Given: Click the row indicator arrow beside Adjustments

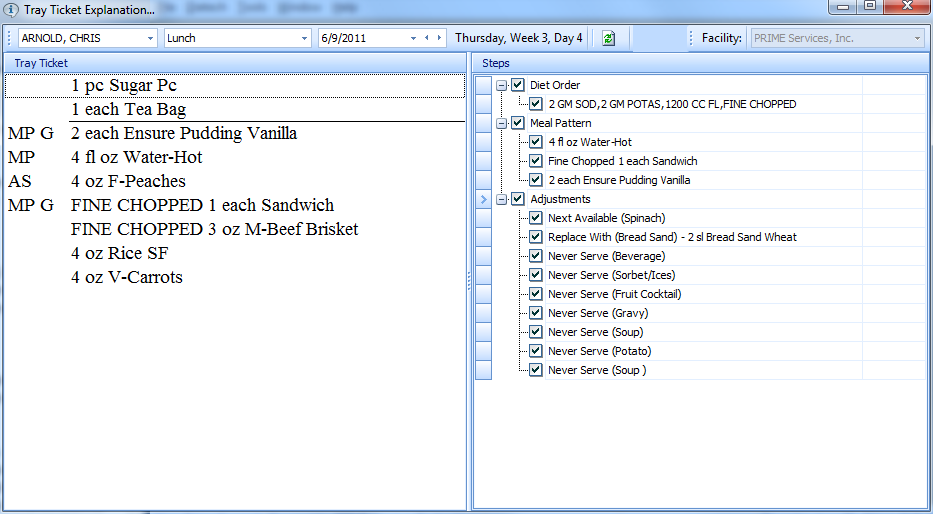Looking at the screenshot, I should coord(483,199).
